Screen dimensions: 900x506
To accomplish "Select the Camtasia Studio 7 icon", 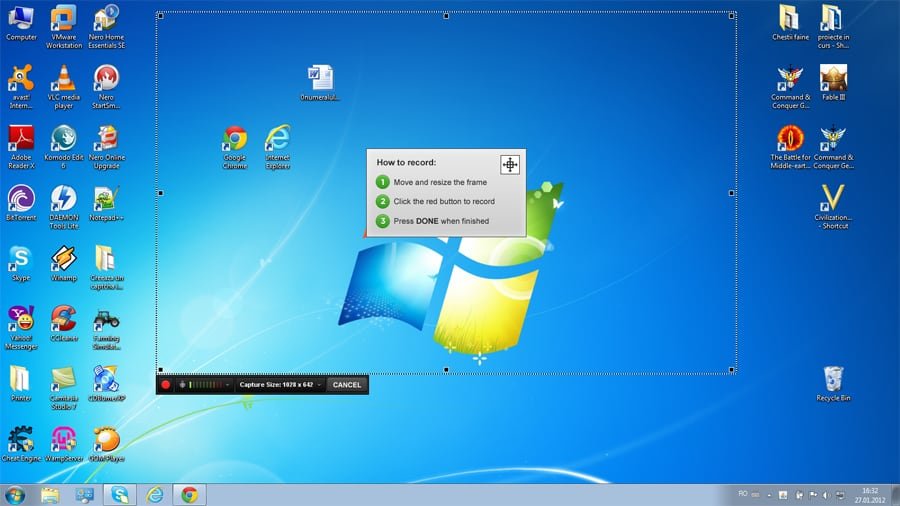I will (64, 388).
